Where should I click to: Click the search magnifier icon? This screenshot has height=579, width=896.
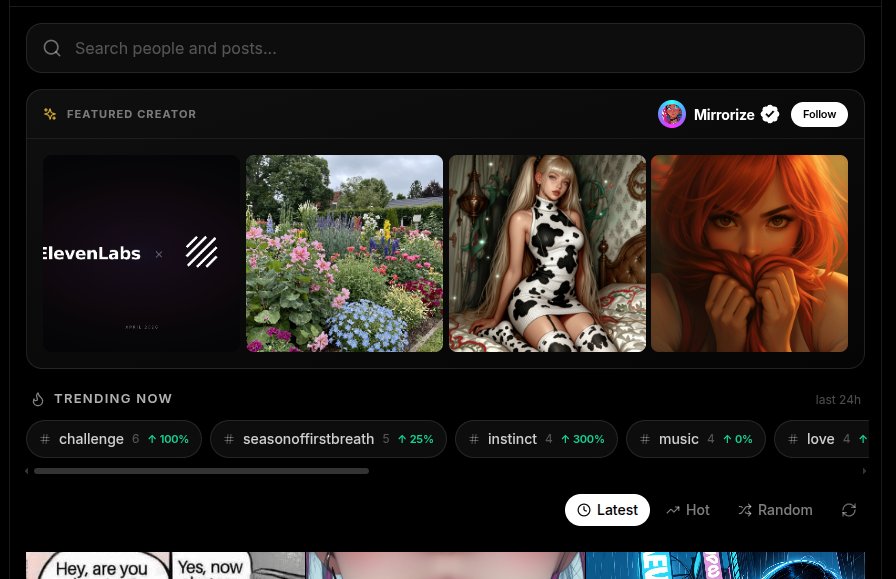pos(52,48)
